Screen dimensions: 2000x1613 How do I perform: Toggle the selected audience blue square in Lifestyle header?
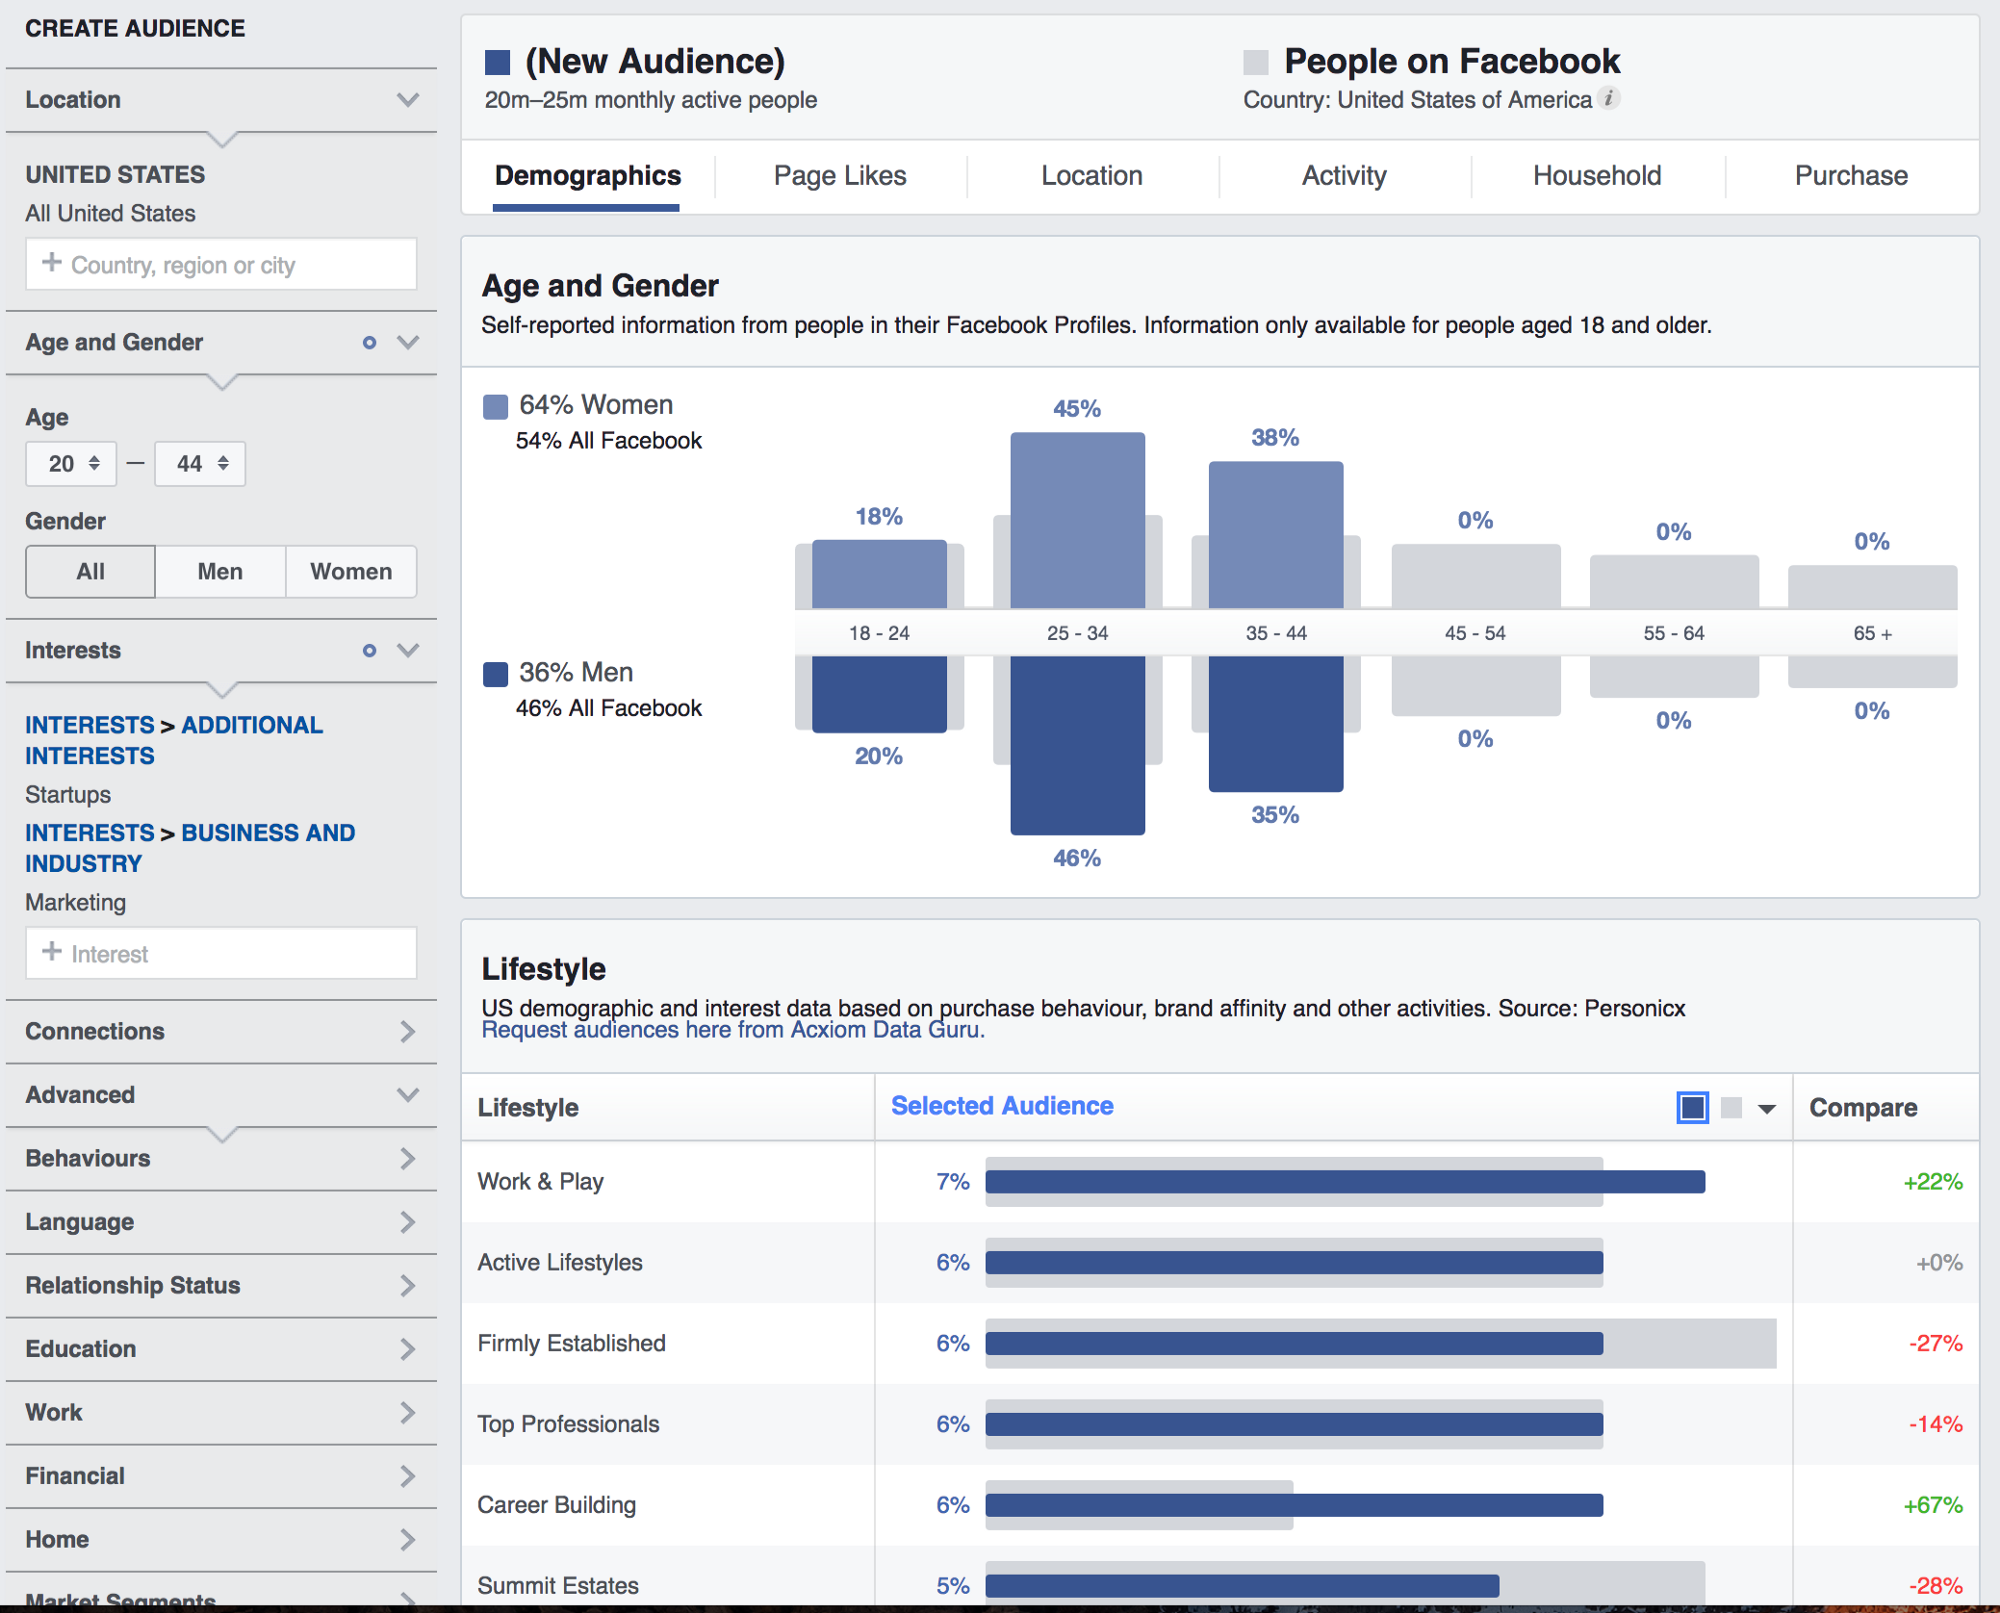pyautogui.click(x=1692, y=1107)
